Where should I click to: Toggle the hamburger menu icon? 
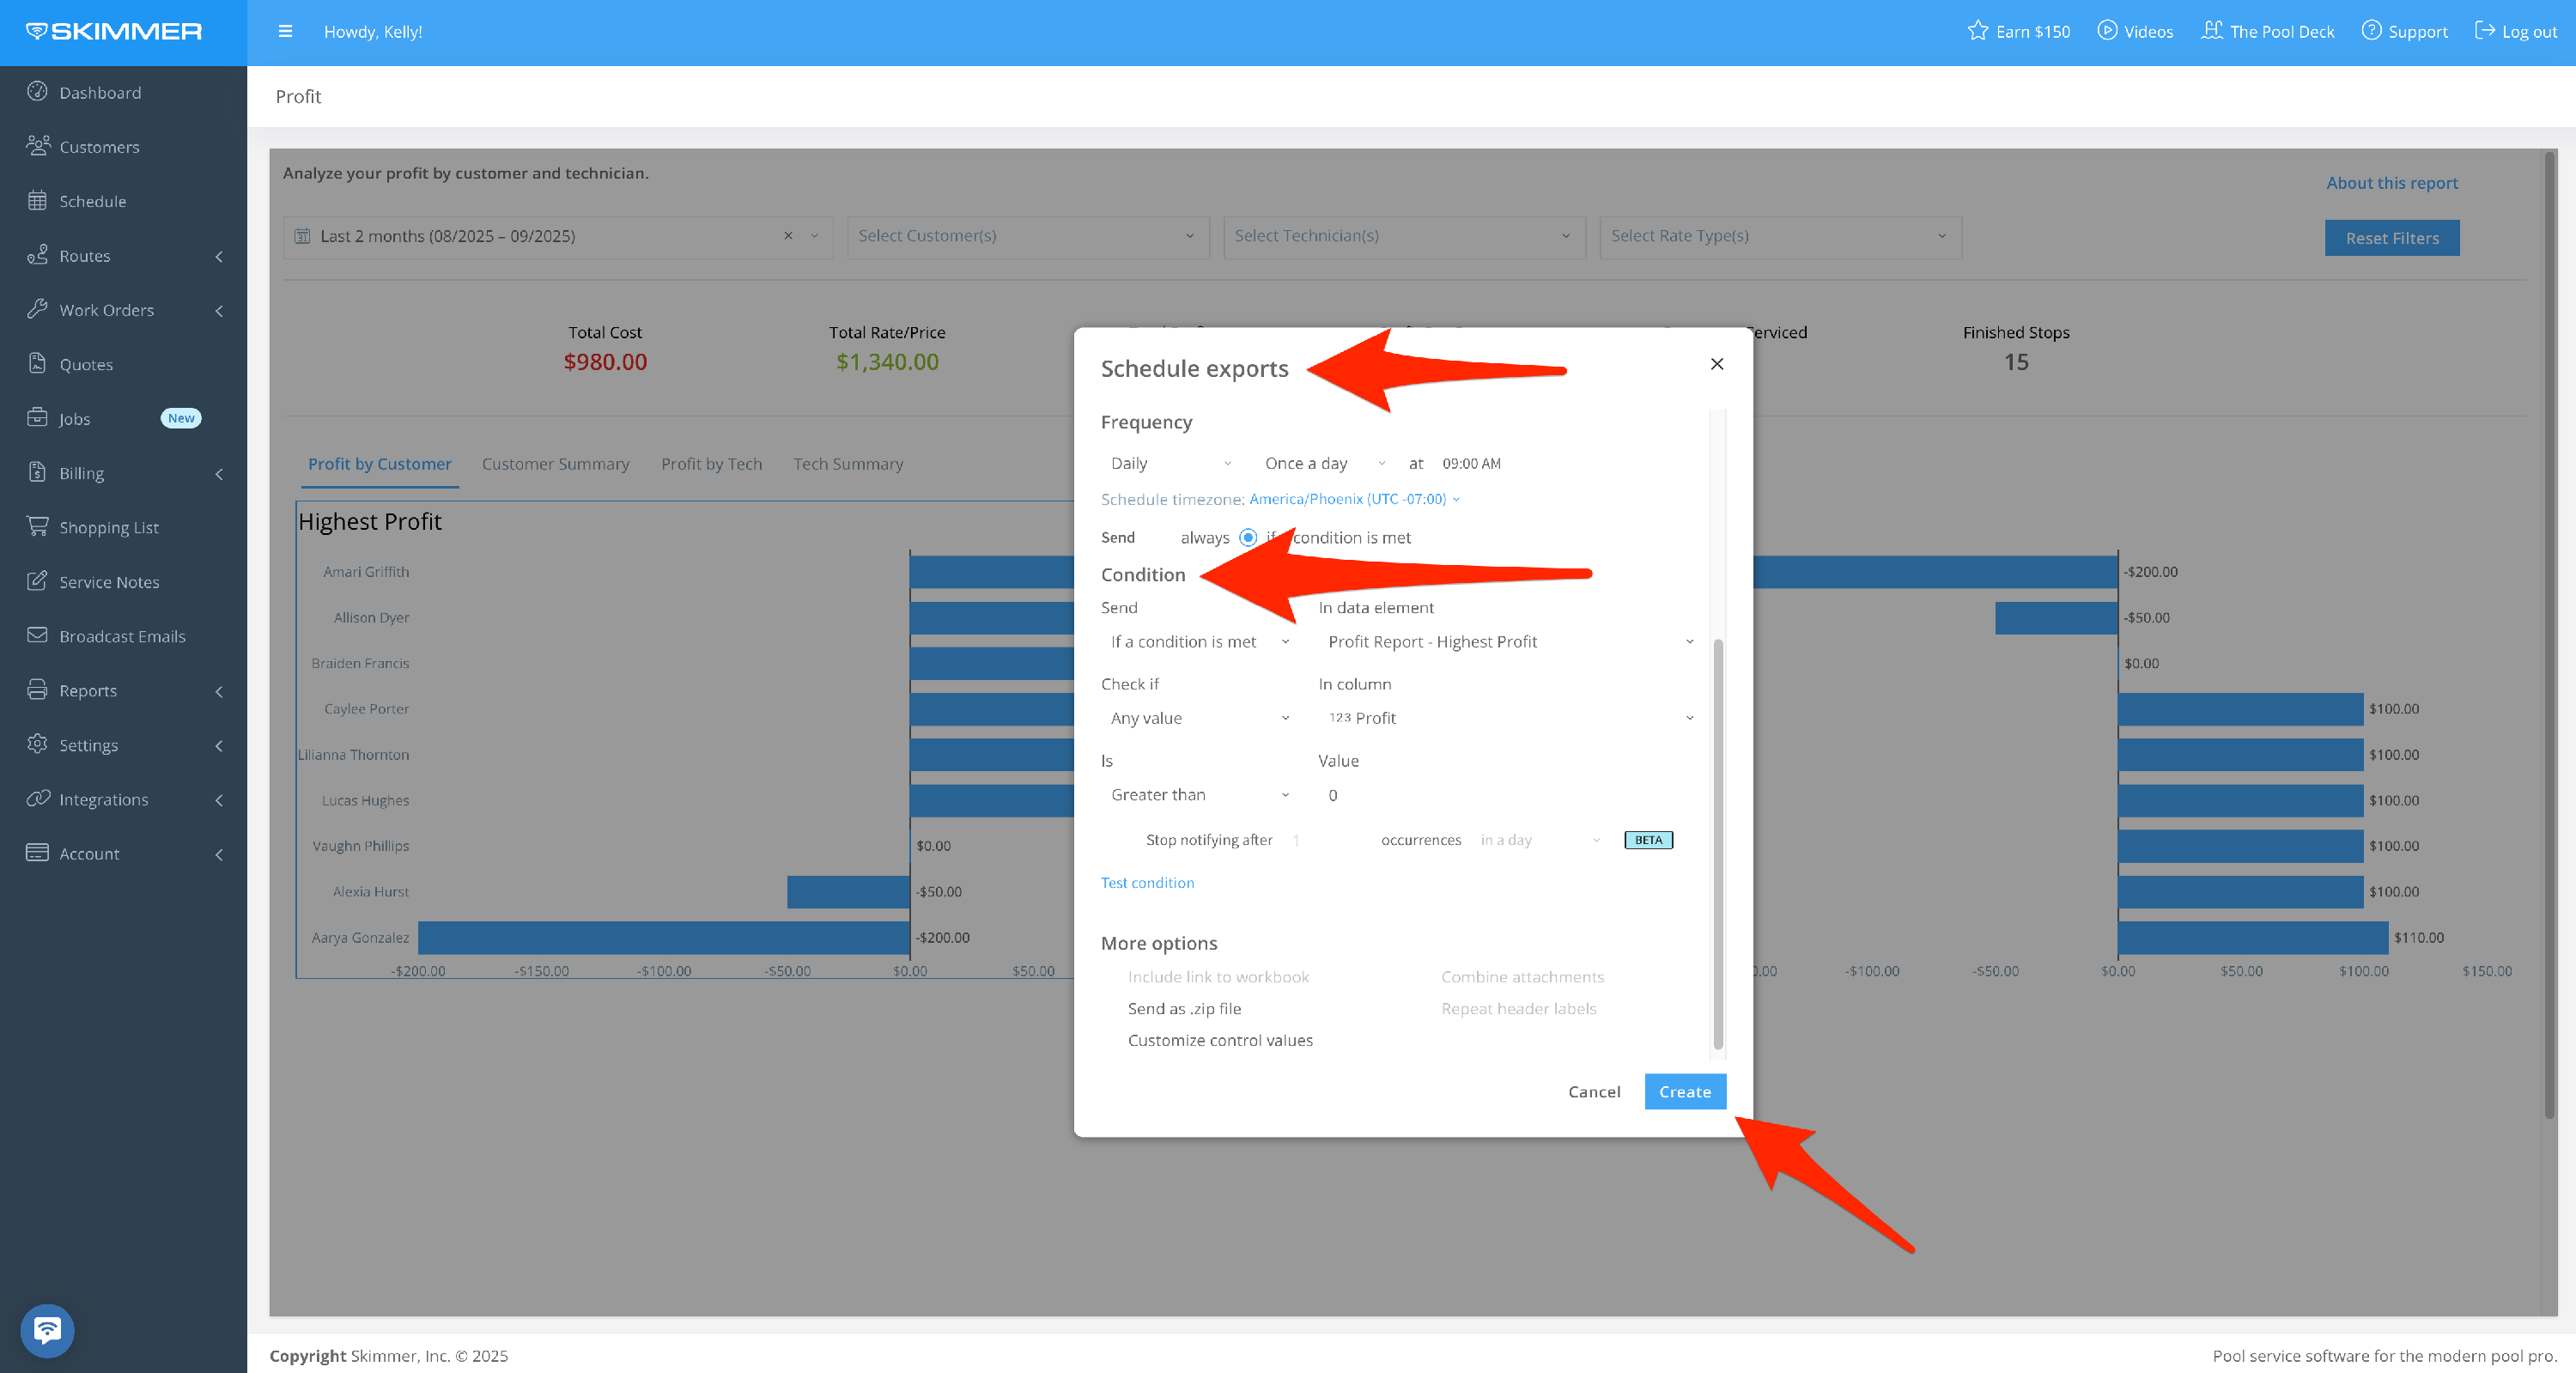[285, 31]
